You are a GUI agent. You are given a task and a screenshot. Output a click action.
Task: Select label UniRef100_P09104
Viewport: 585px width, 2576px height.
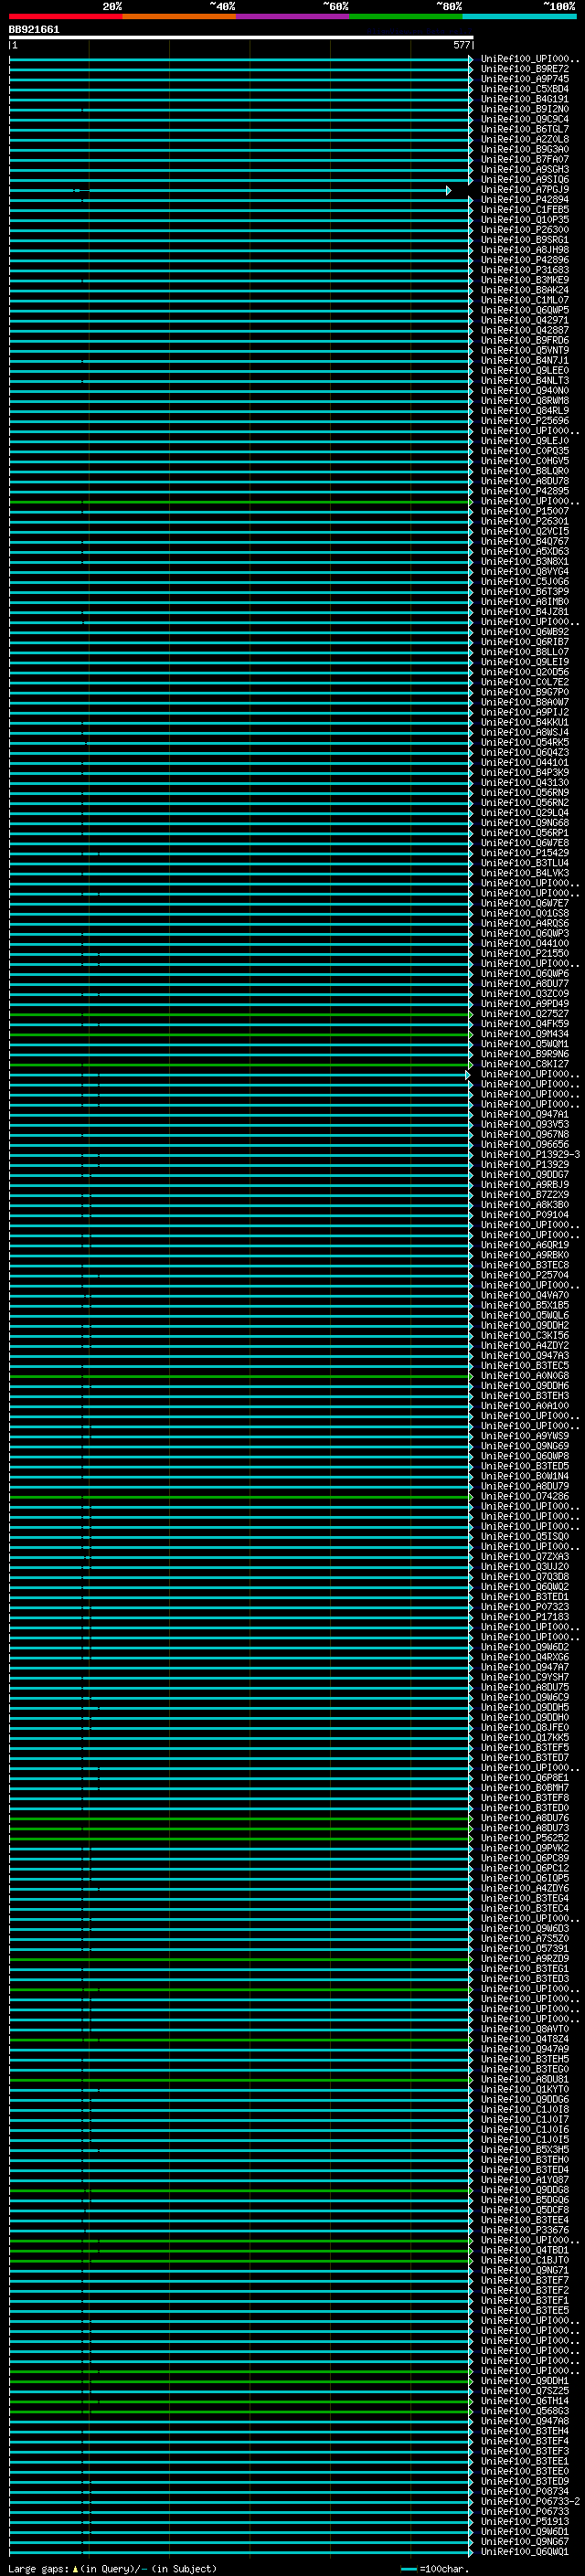coord(524,1215)
